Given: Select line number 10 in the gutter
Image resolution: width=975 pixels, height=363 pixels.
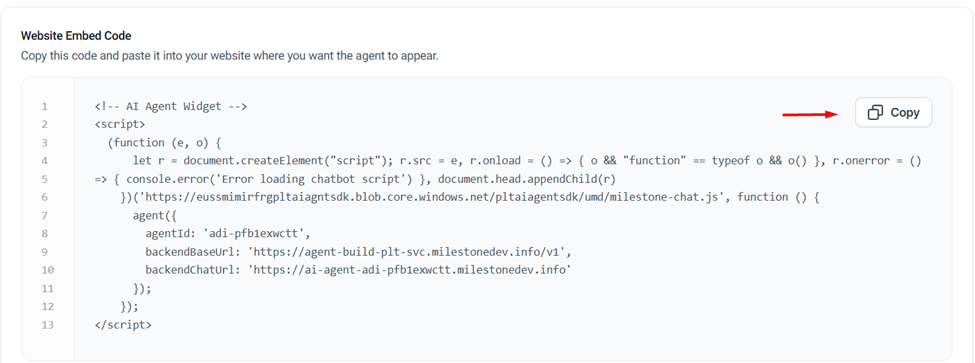Looking at the screenshot, I should pos(48,270).
